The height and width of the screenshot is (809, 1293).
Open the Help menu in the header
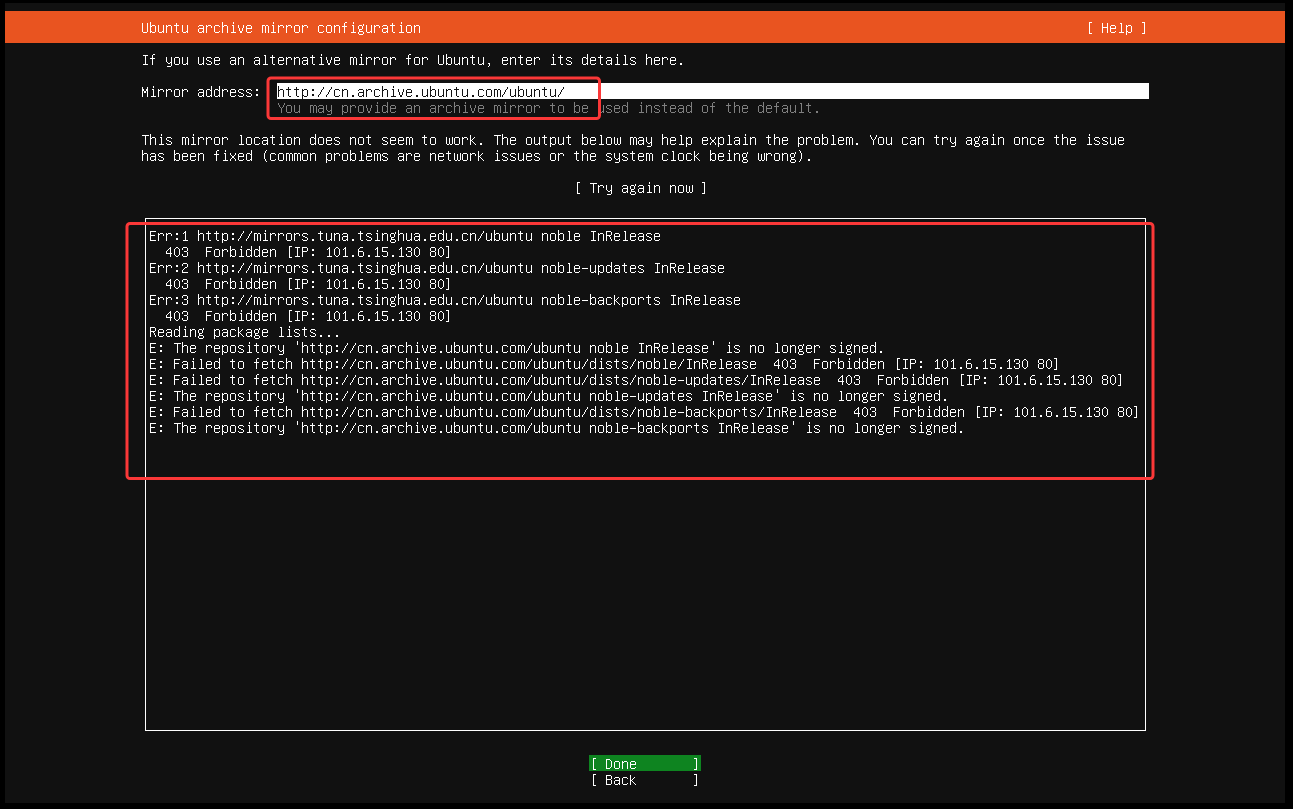tap(1116, 28)
